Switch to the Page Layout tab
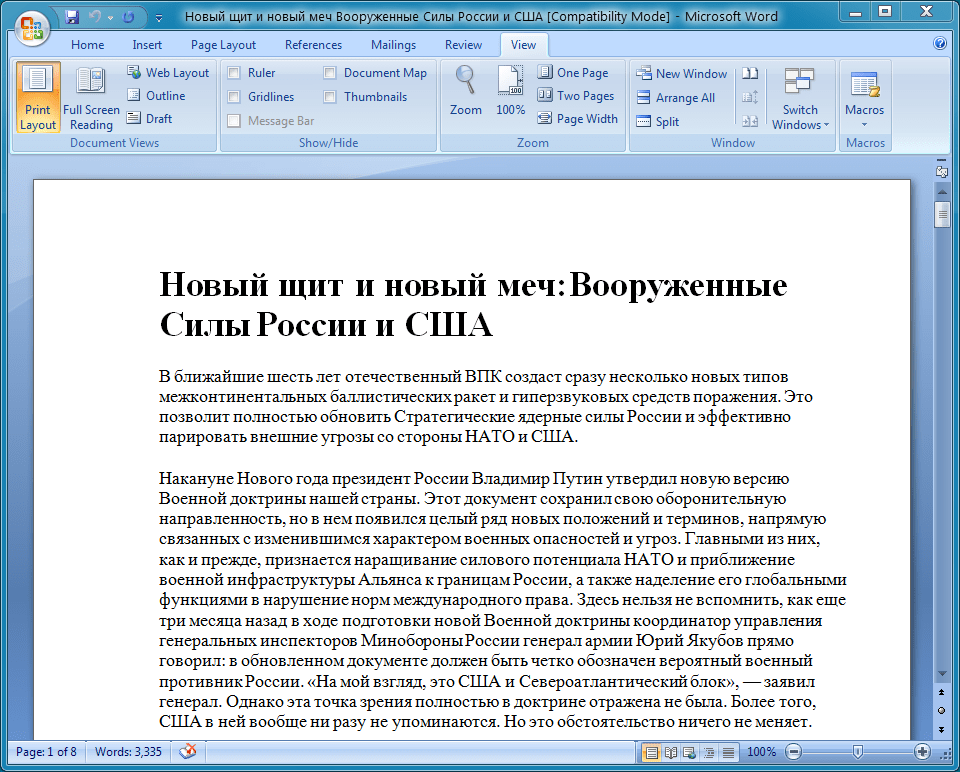Viewport: 960px width, 772px height. click(x=223, y=45)
